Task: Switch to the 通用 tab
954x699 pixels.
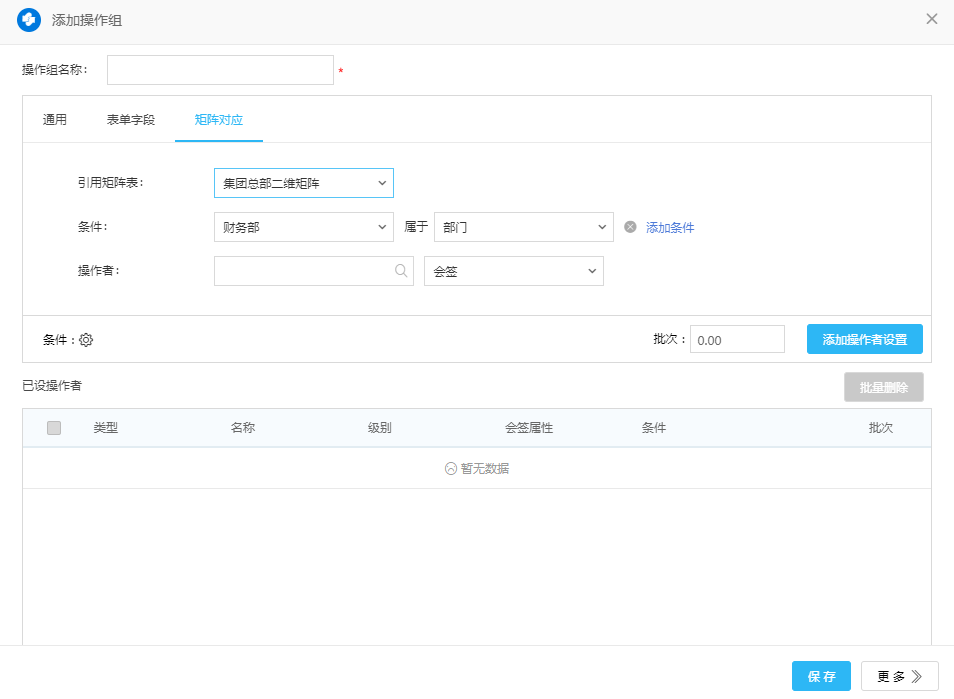Action: coord(55,120)
